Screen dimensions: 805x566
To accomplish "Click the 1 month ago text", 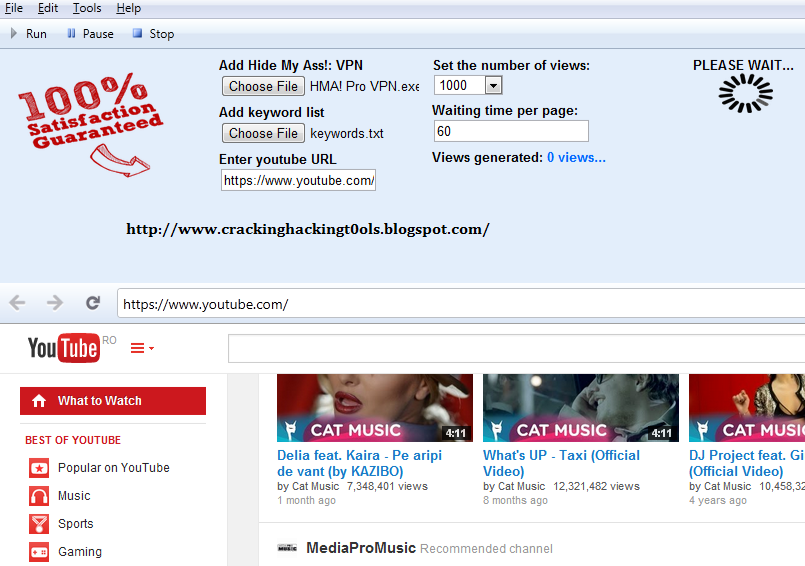I will click(x=306, y=500).
